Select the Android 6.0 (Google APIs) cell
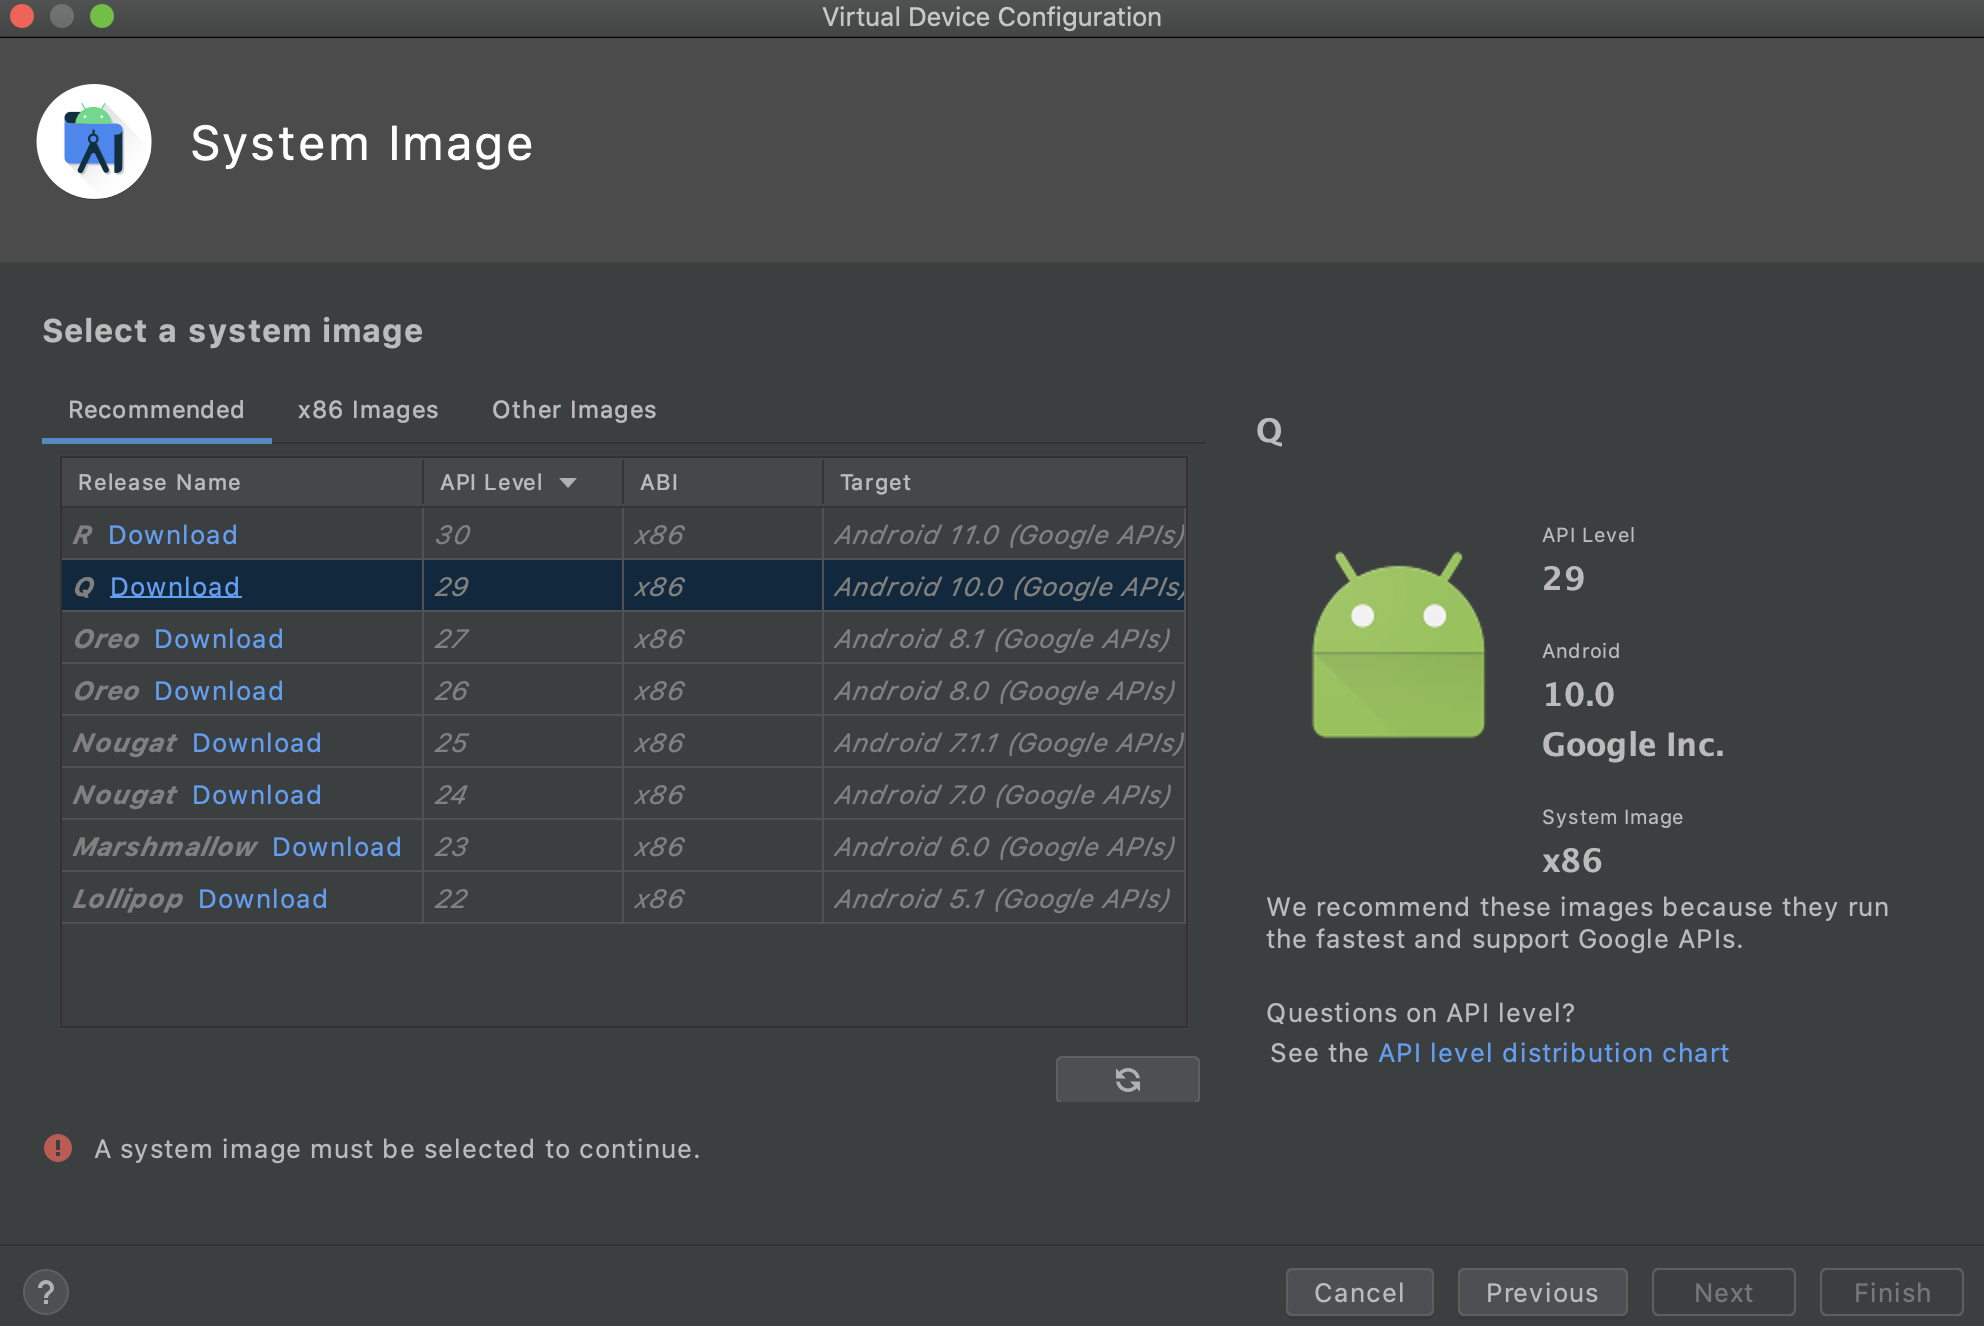 pos(1005,847)
